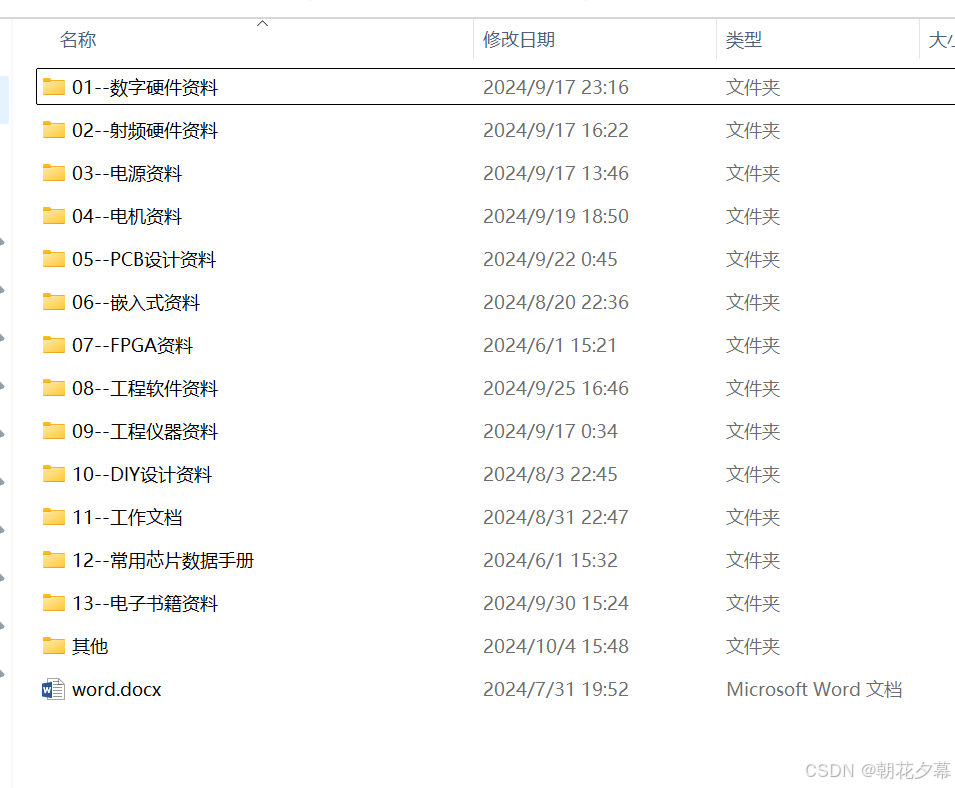Click 文件夹 type in 03--电源资料 row
This screenshot has width=955, height=788.
(x=753, y=173)
